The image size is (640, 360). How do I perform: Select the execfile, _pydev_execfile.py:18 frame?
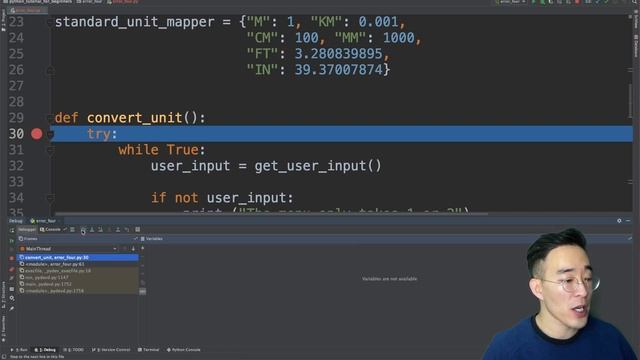click(x=78, y=271)
